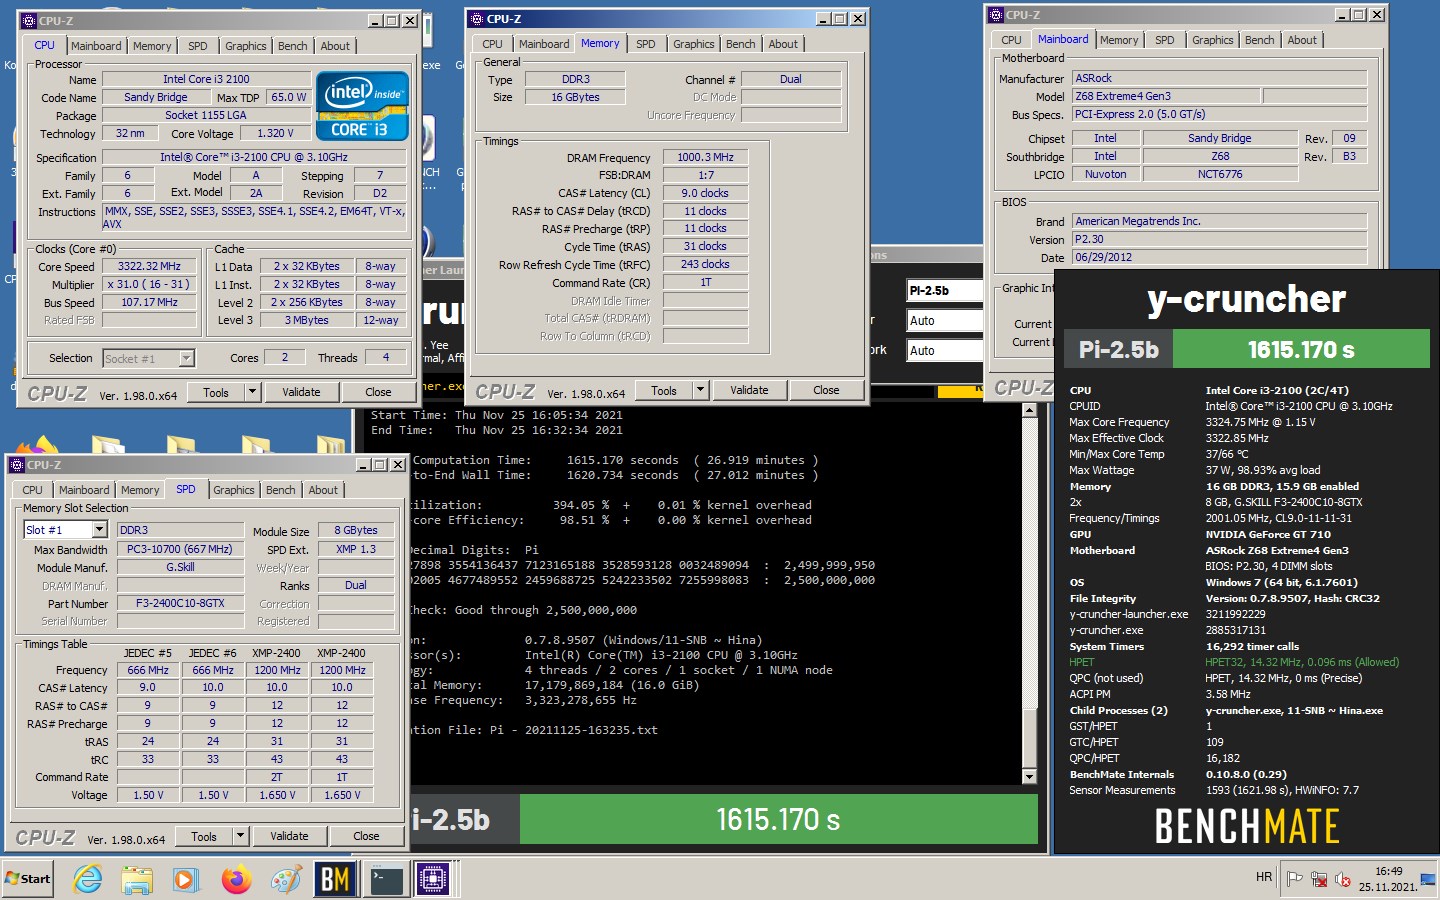Screen dimensions: 1440x900
Task: Switch to CPU-Z taskbar button
Action: (x=433, y=879)
